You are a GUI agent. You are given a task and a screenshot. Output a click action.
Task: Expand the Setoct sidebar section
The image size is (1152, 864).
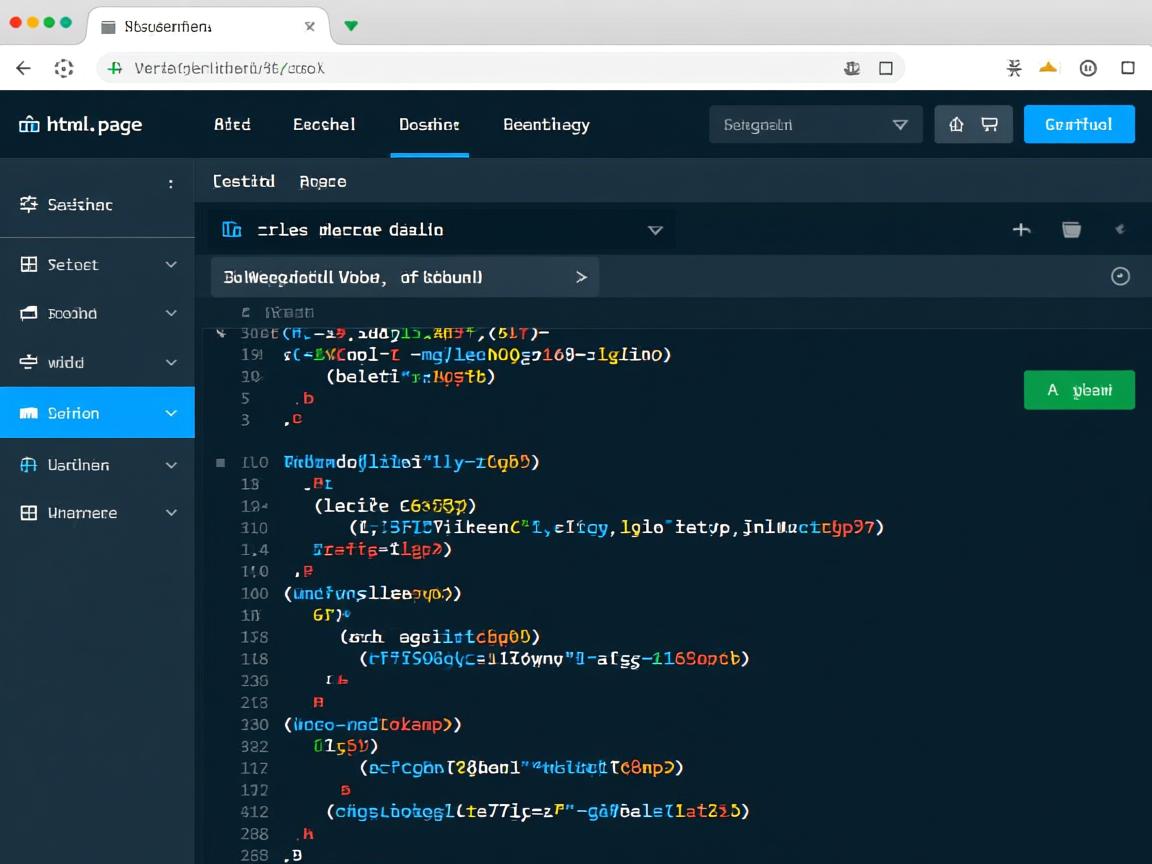[97, 265]
